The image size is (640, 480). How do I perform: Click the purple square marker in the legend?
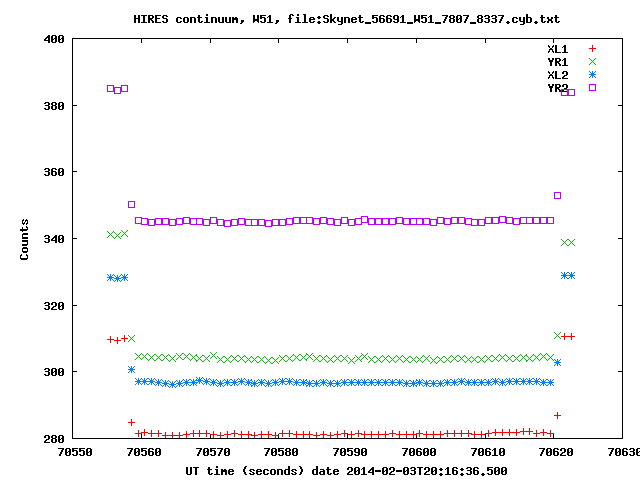point(592,87)
